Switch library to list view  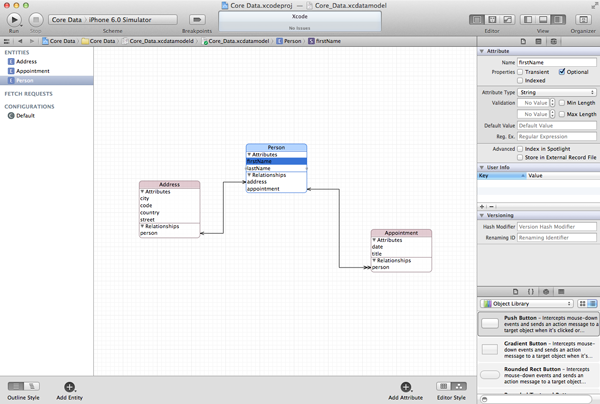[x=592, y=304]
